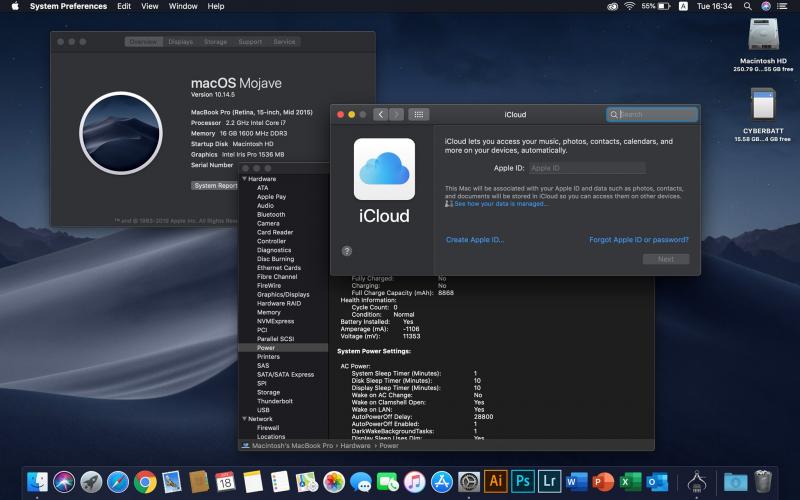Open Trash in the Dock
The height and width of the screenshot is (500, 800).
tap(763, 482)
